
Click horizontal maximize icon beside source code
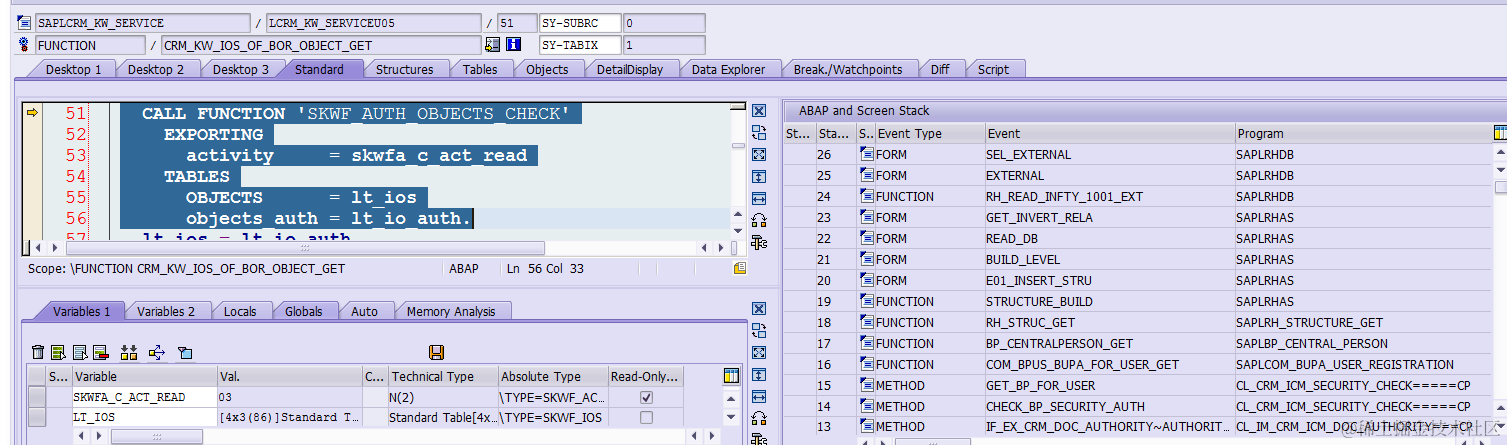pyautogui.click(x=759, y=198)
